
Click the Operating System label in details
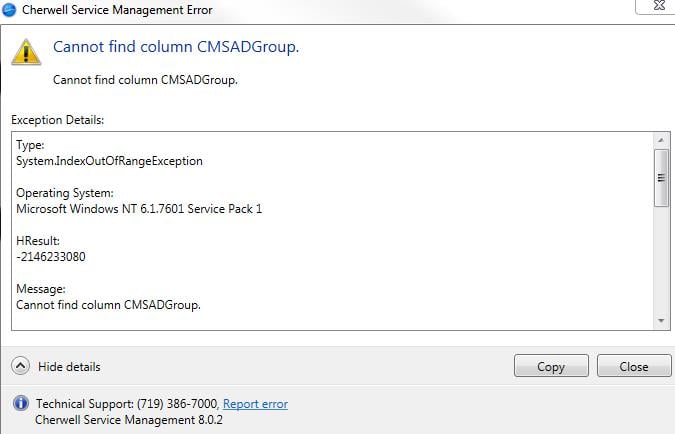point(65,193)
